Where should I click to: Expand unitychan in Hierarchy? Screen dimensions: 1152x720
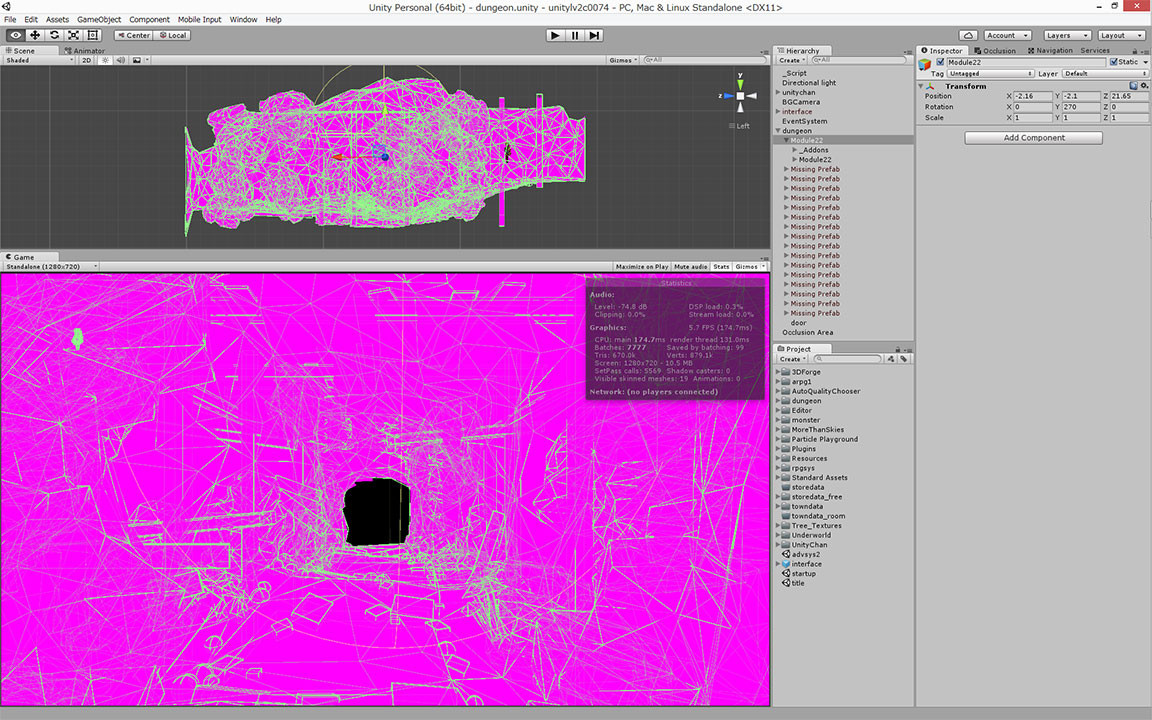click(x=778, y=93)
